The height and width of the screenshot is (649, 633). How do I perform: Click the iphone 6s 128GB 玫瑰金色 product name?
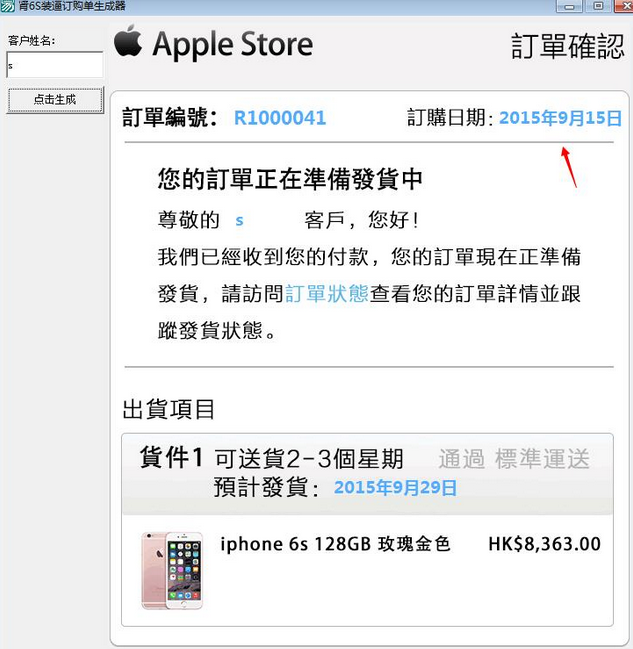click(x=335, y=544)
